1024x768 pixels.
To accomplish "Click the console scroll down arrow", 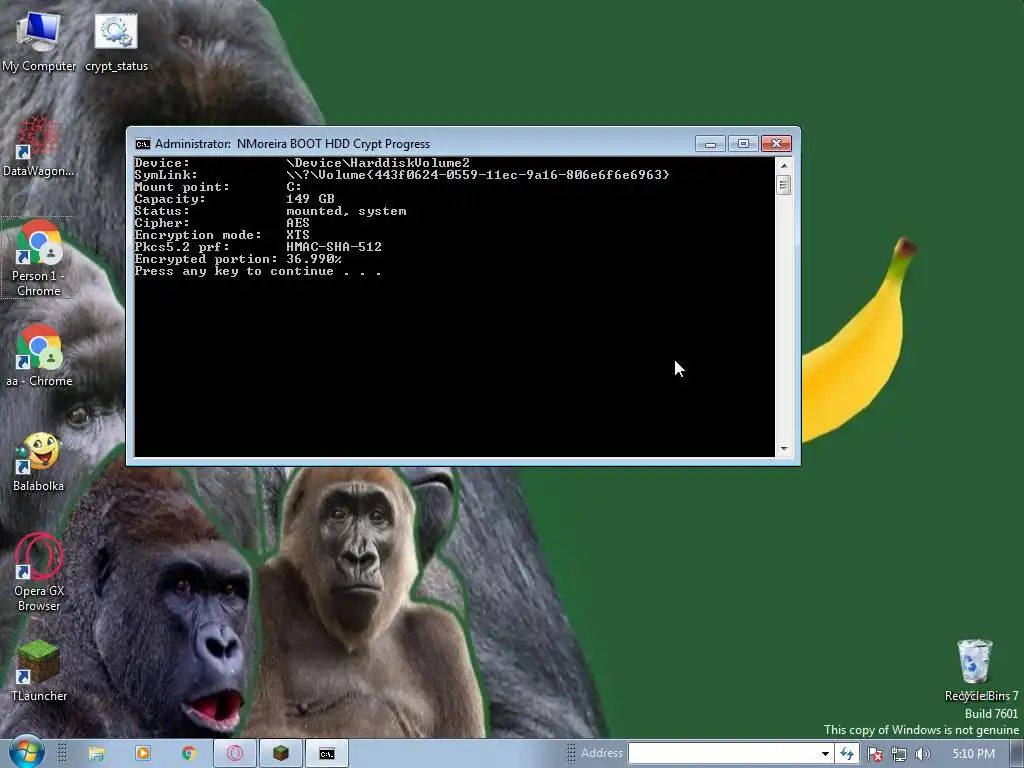I will (x=784, y=449).
